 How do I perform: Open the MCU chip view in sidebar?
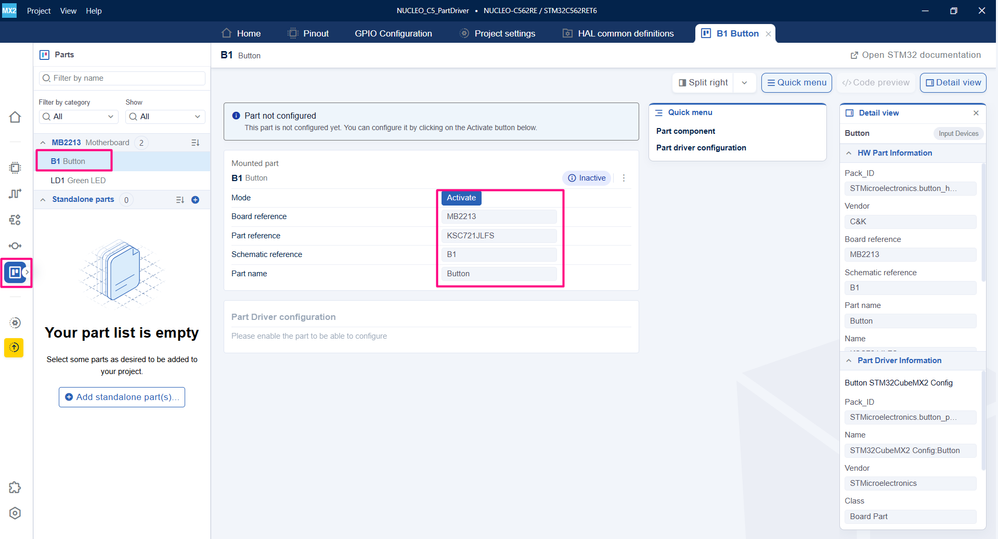(x=15, y=168)
